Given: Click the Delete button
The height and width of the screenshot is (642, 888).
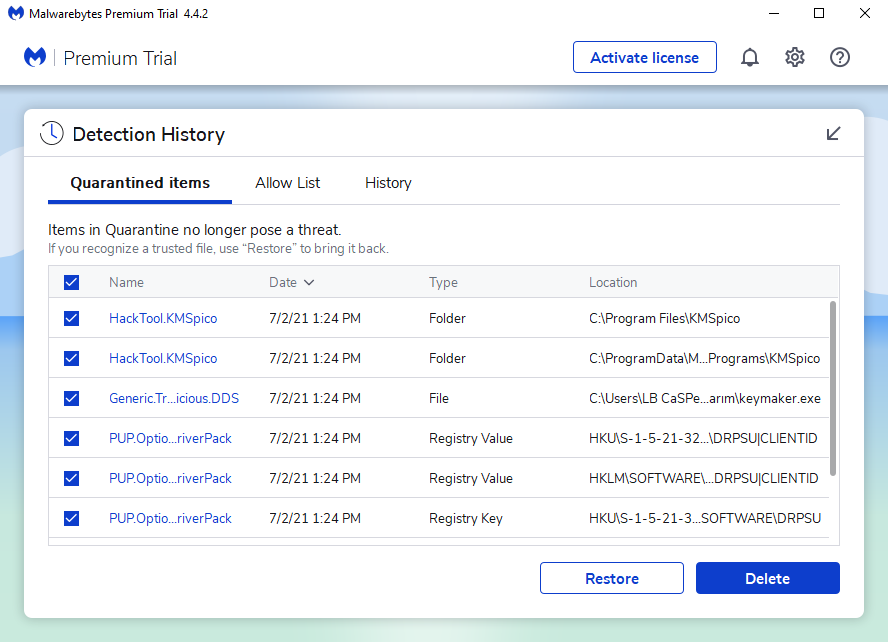Looking at the screenshot, I should point(767,578).
